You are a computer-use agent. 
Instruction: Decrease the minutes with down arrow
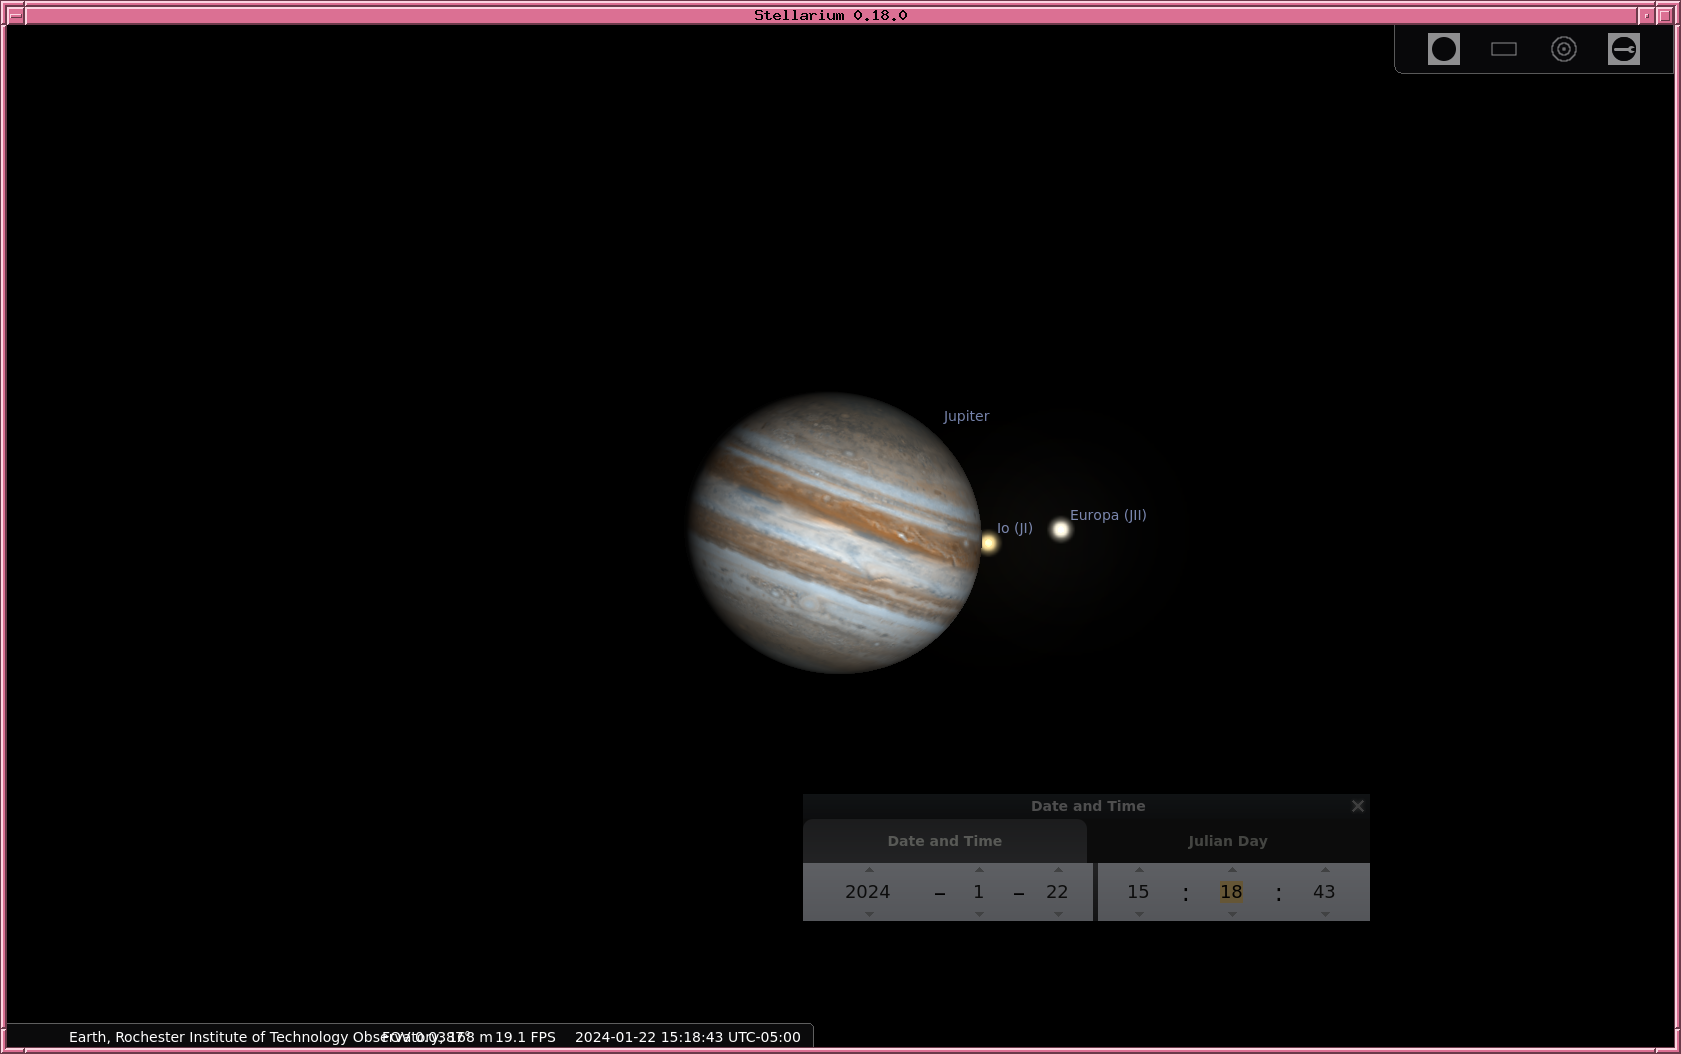click(x=1232, y=914)
